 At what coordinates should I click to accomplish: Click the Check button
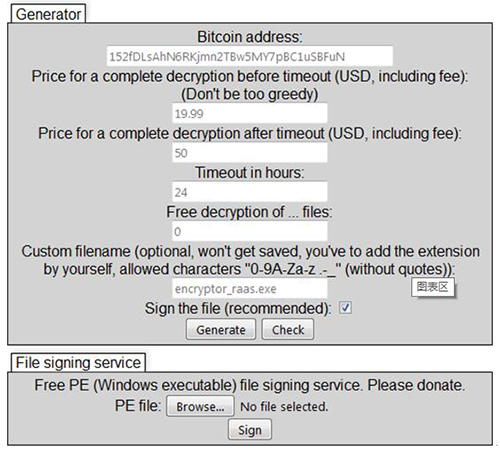[x=288, y=329]
